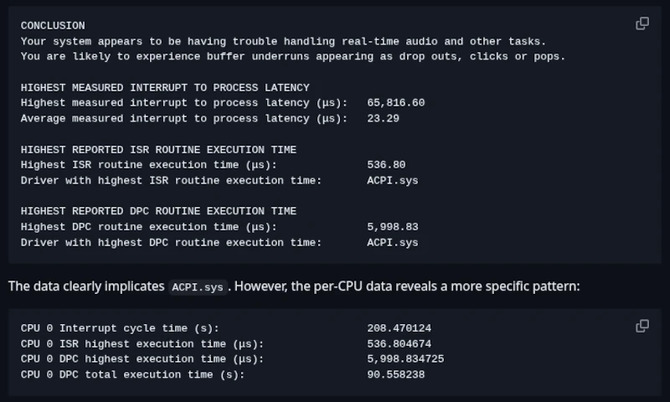The image size is (670, 402).
Task: Click the inline ACPI.sys code tag
Action: [197, 287]
